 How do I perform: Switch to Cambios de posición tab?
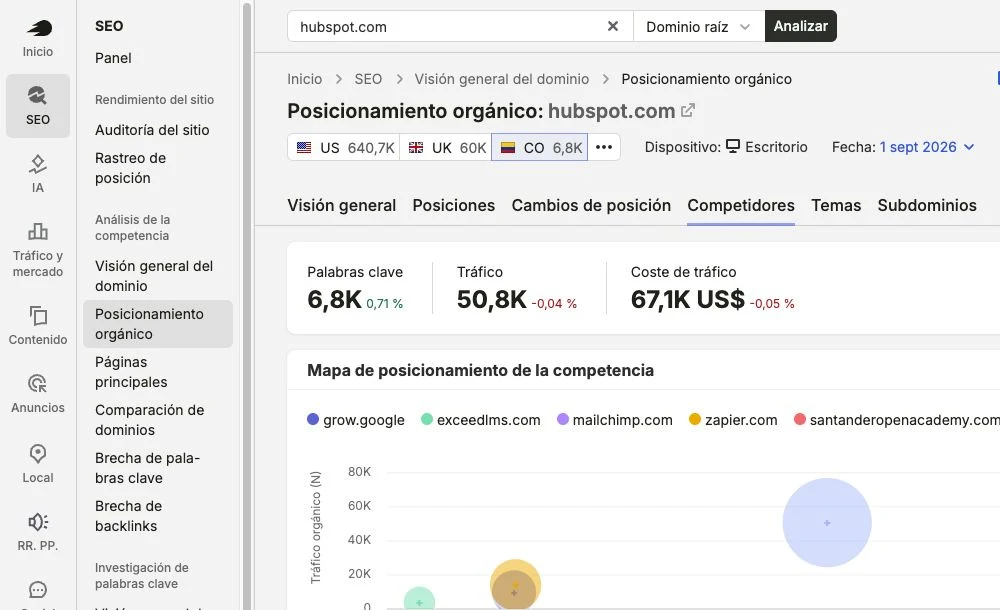click(591, 205)
